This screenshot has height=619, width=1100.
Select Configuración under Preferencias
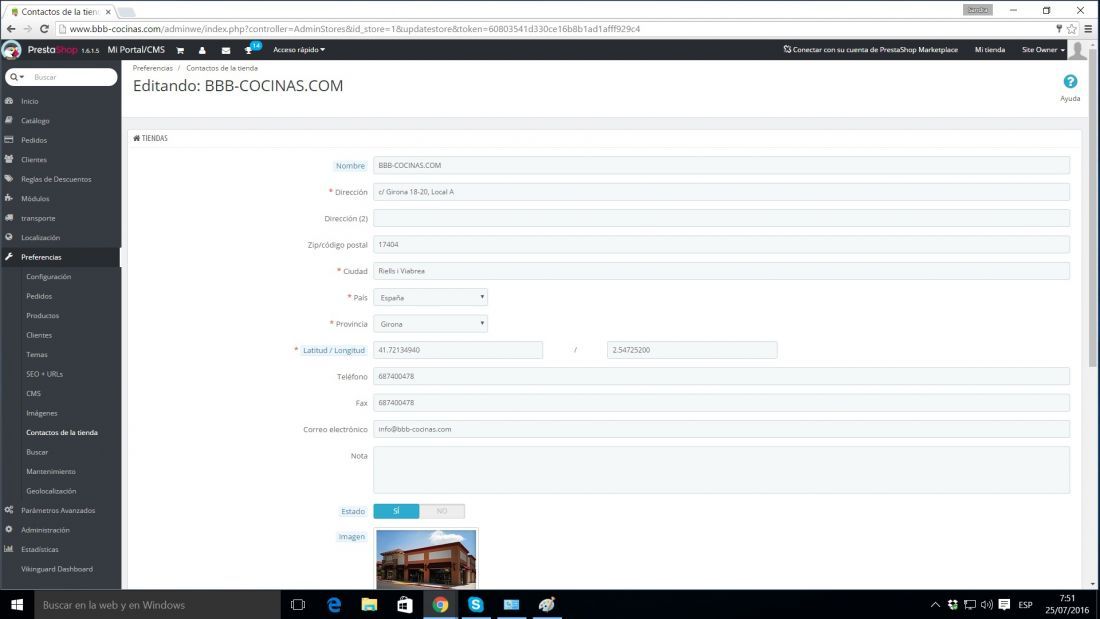(x=48, y=277)
